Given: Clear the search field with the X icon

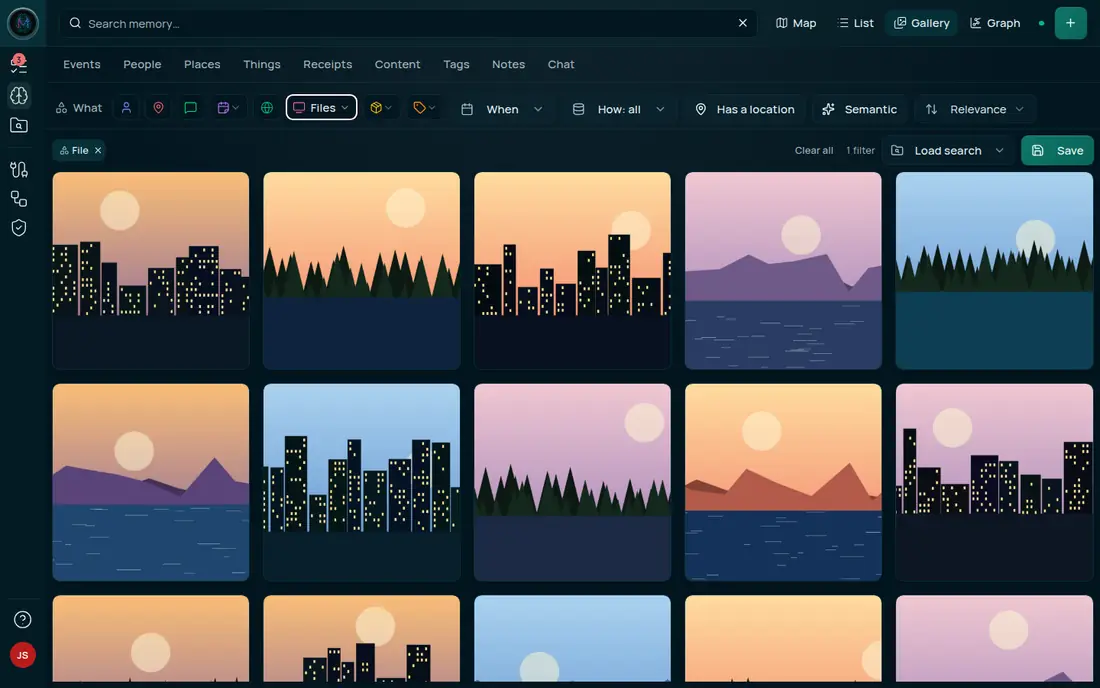Looking at the screenshot, I should pos(742,23).
